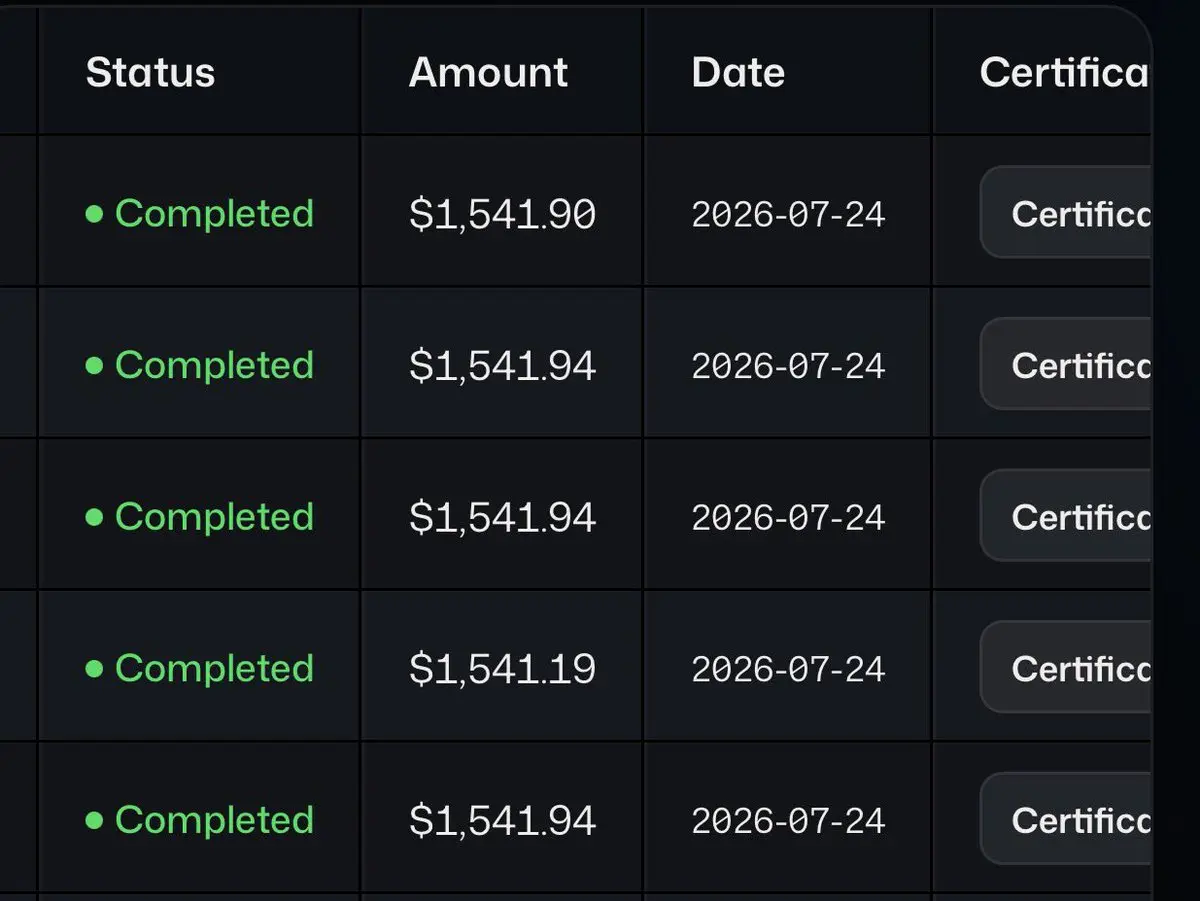Sort by the Status column header
This screenshot has width=1200, height=901.
(x=150, y=73)
